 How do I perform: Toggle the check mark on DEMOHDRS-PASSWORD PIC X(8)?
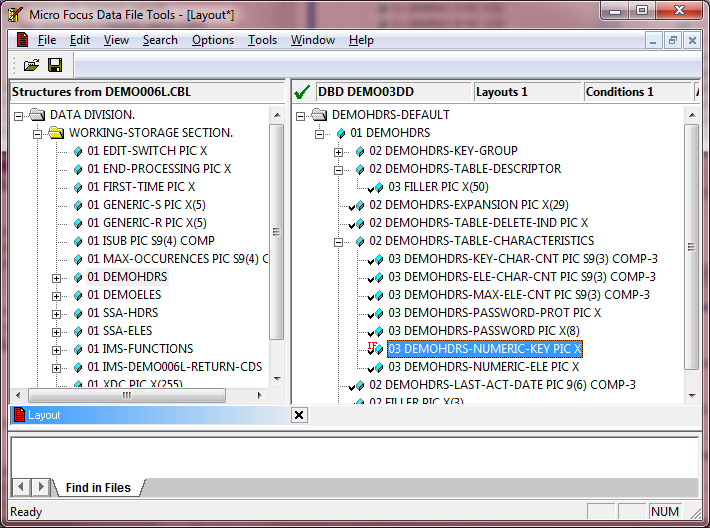click(374, 331)
